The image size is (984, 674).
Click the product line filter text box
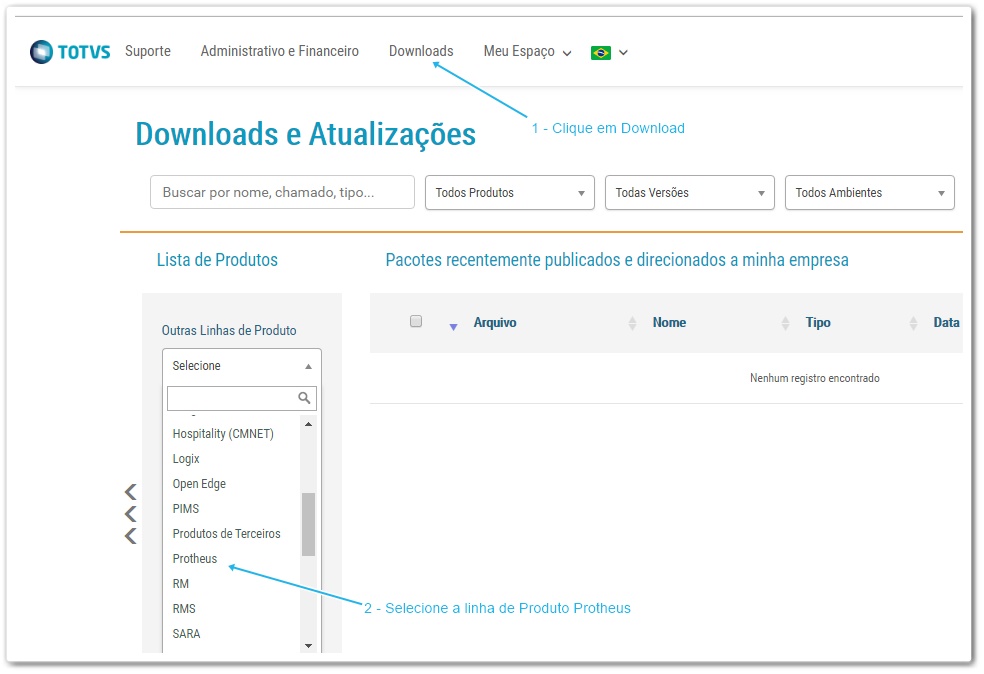[242, 398]
